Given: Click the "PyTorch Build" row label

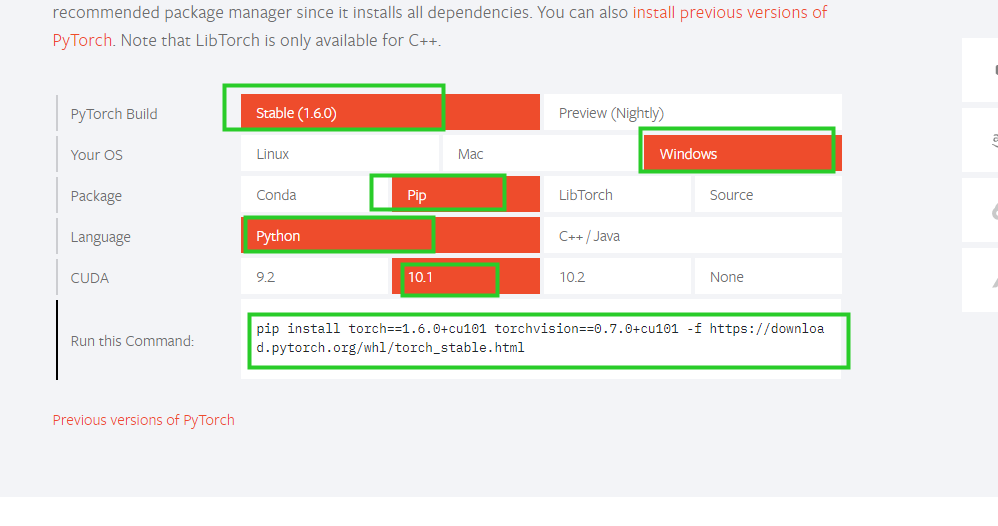Looking at the screenshot, I should coord(114,114).
